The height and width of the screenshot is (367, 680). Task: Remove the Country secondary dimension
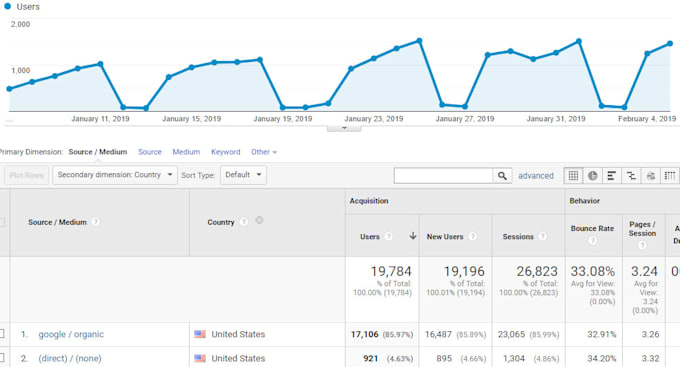click(x=259, y=220)
